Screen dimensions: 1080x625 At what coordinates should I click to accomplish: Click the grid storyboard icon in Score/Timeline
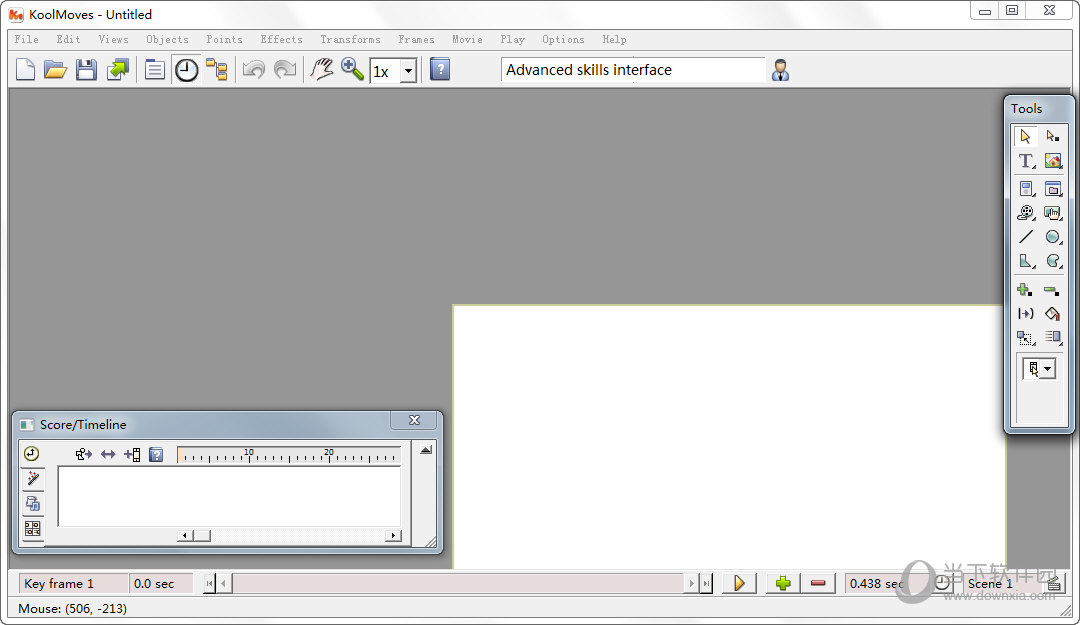coord(32,529)
